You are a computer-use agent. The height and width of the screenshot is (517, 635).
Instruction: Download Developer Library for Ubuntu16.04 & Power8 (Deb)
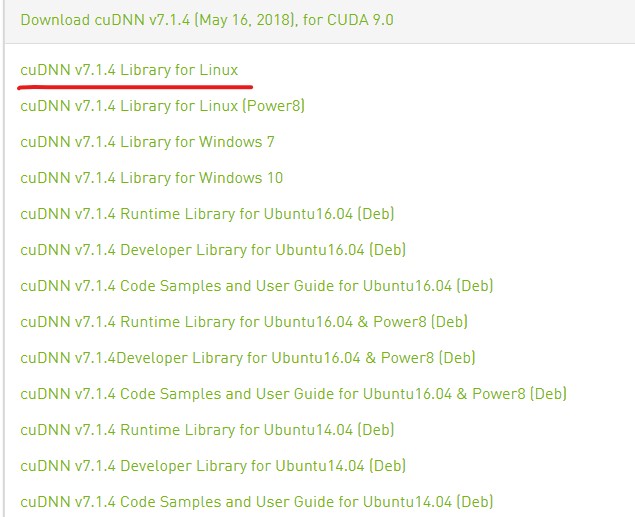(248, 358)
